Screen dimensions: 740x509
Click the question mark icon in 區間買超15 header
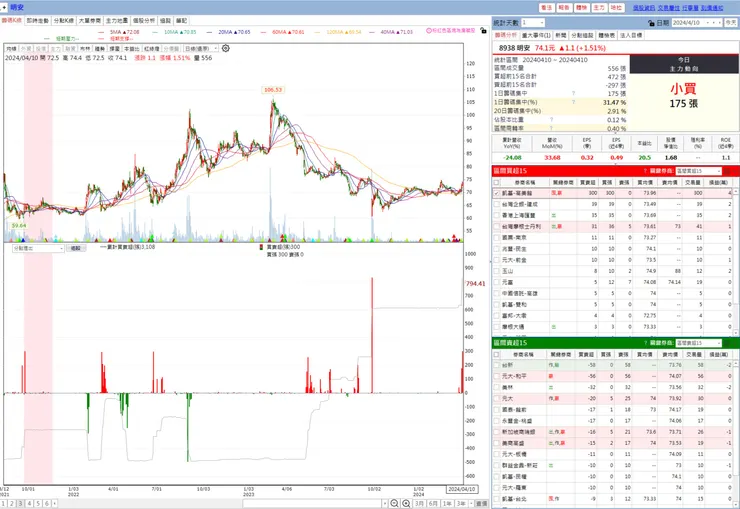tap(645, 171)
